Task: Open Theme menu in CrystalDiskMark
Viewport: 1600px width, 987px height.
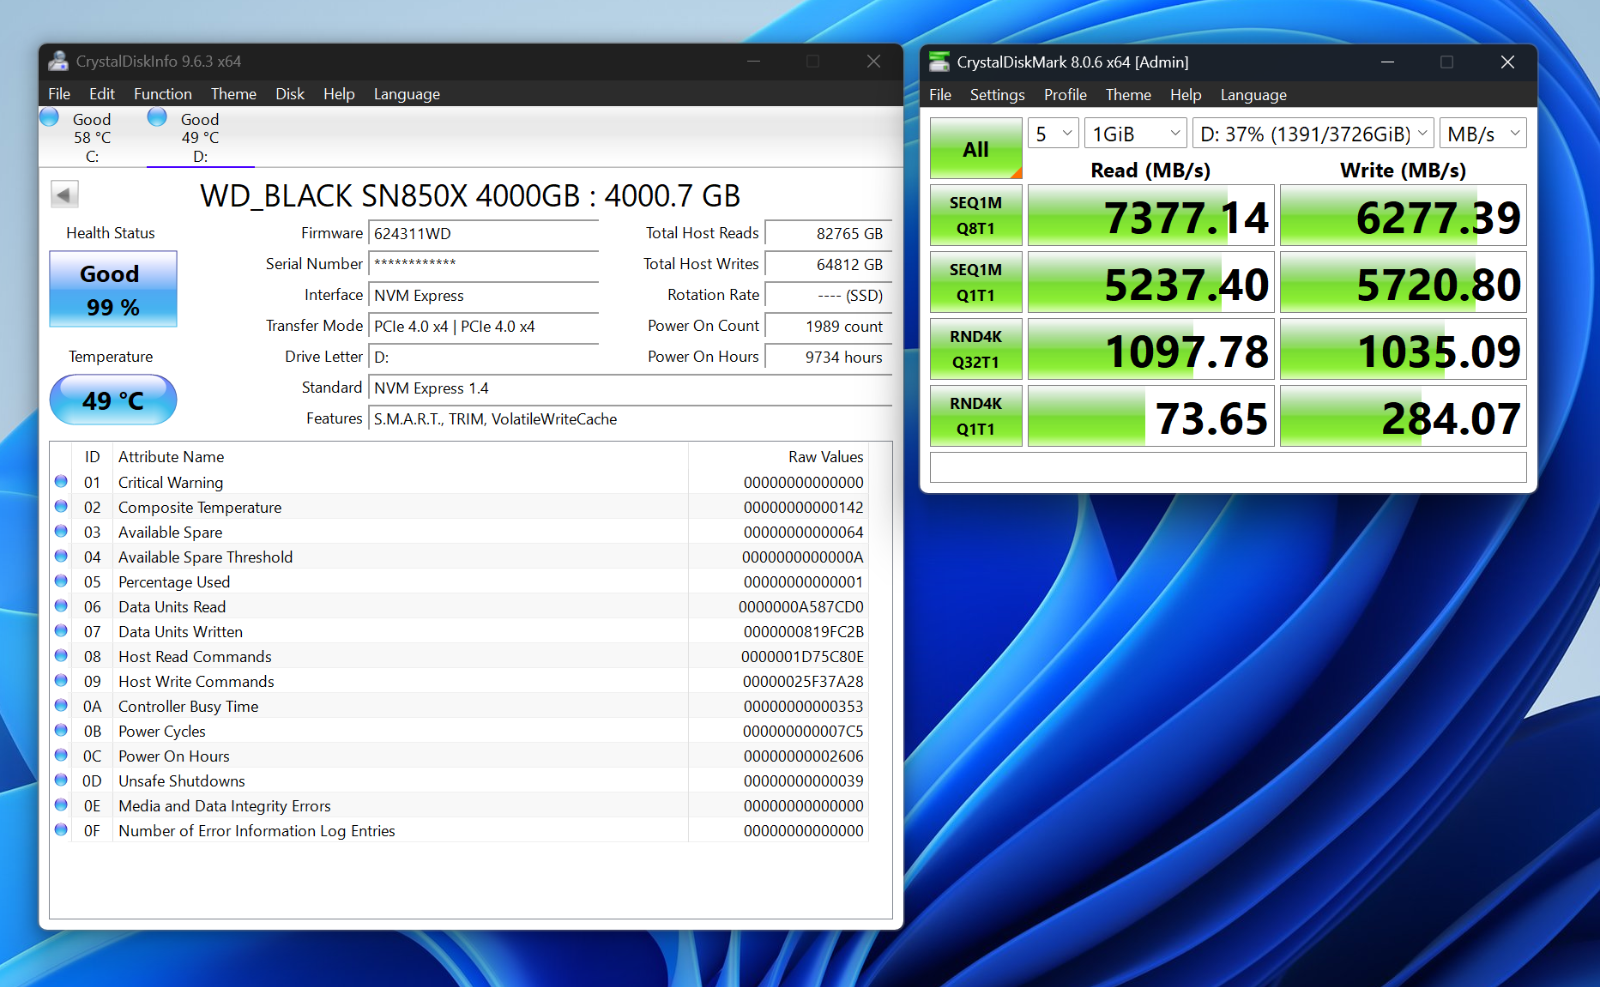Action: click(1128, 95)
